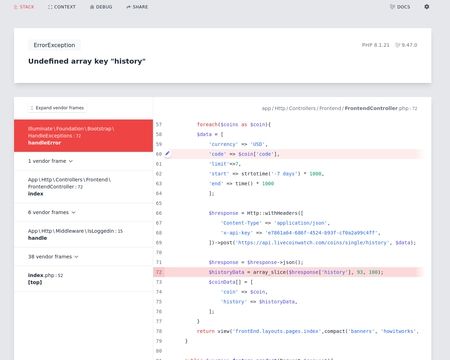Click the livecoinwatch API URL line
This screenshot has width=450, height=360.
tap(312, 243)
